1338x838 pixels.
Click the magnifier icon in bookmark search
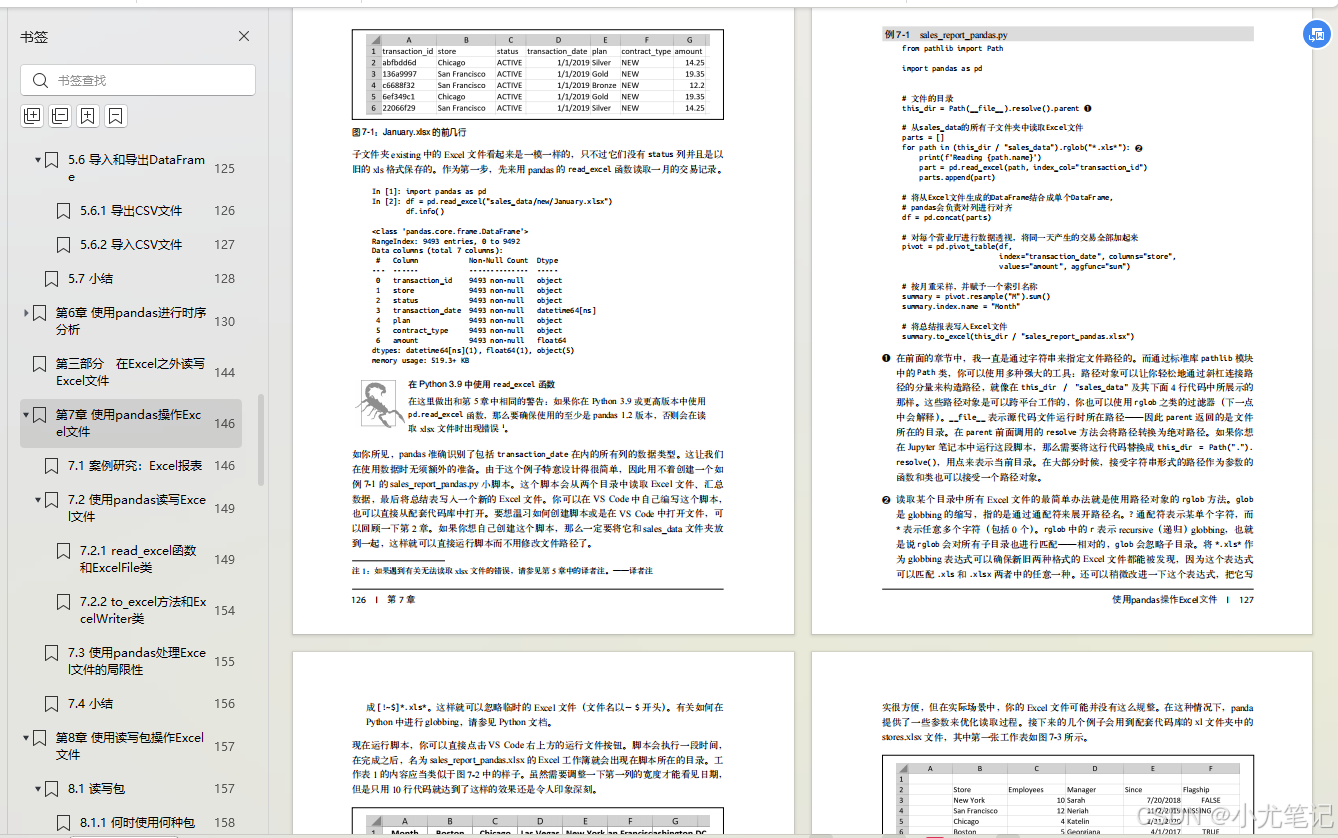point(40,80)
